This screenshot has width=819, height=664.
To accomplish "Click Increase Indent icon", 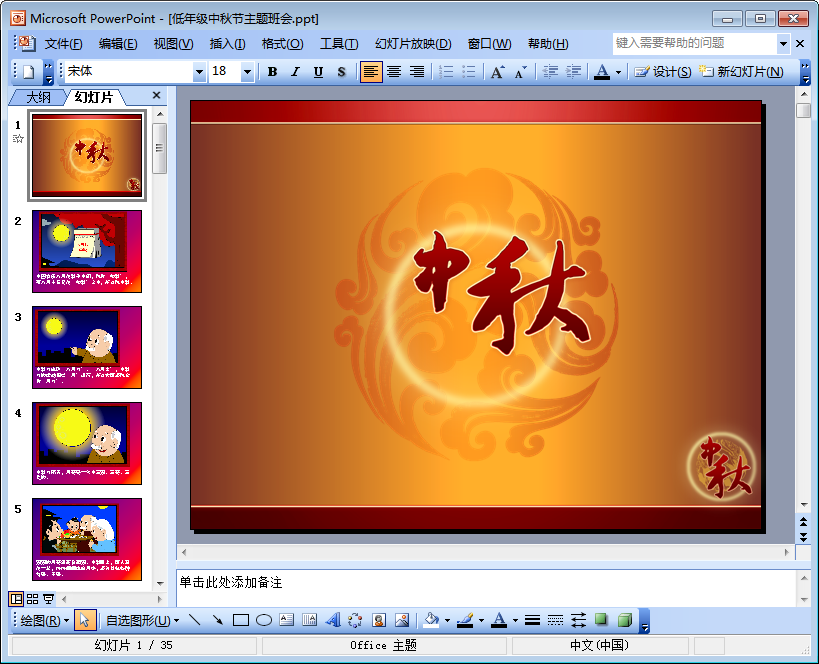I will coord(574,72).
